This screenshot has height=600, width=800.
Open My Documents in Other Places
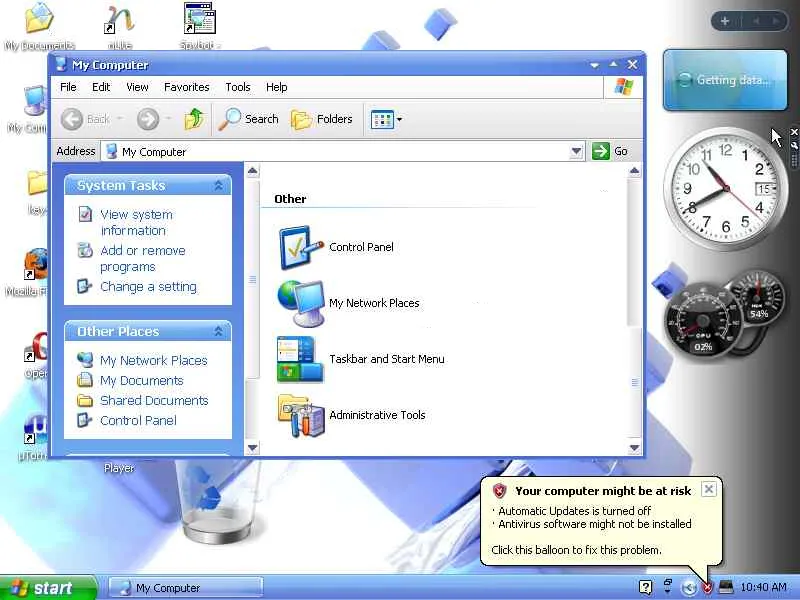click(x=141, y=381)
